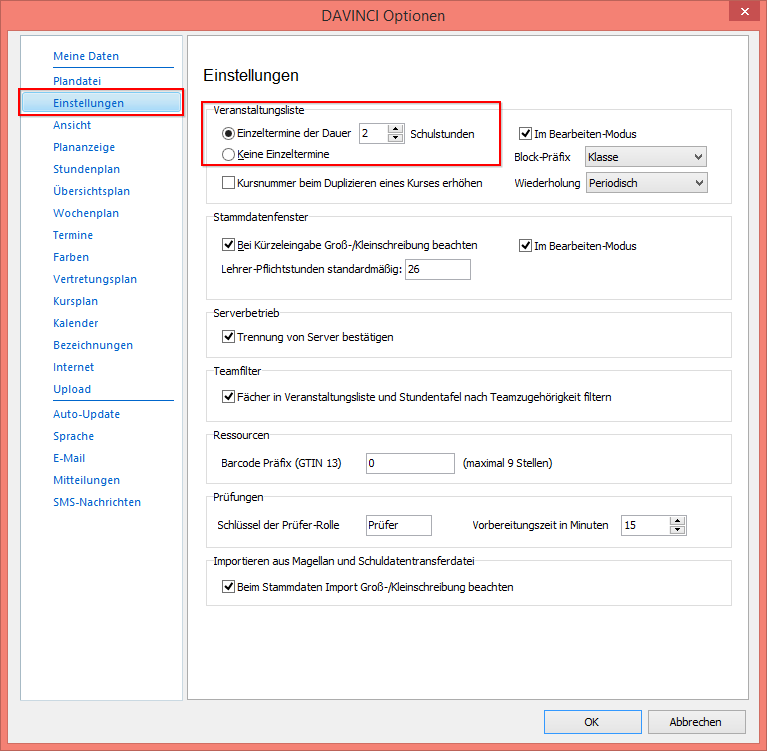
Task: Select Termine in the sidebar
Action: point(73,235)
